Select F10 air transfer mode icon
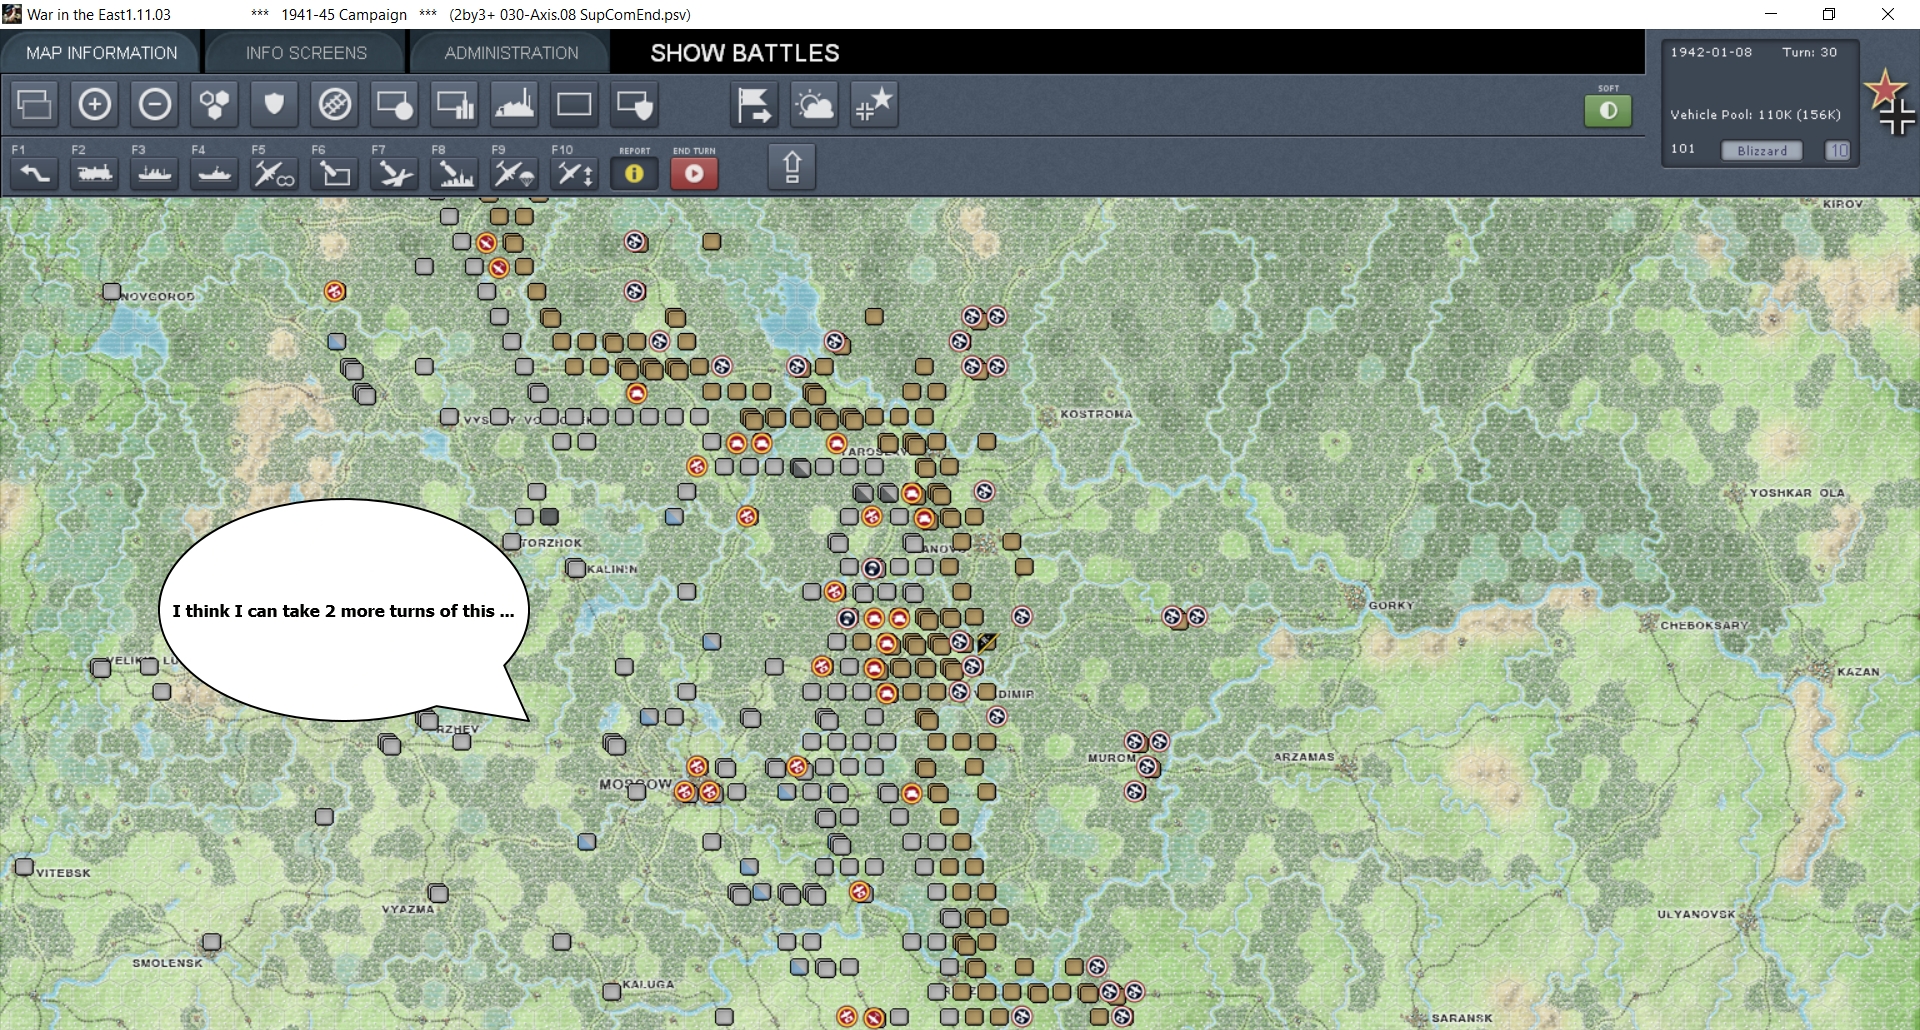 (575, 173)
